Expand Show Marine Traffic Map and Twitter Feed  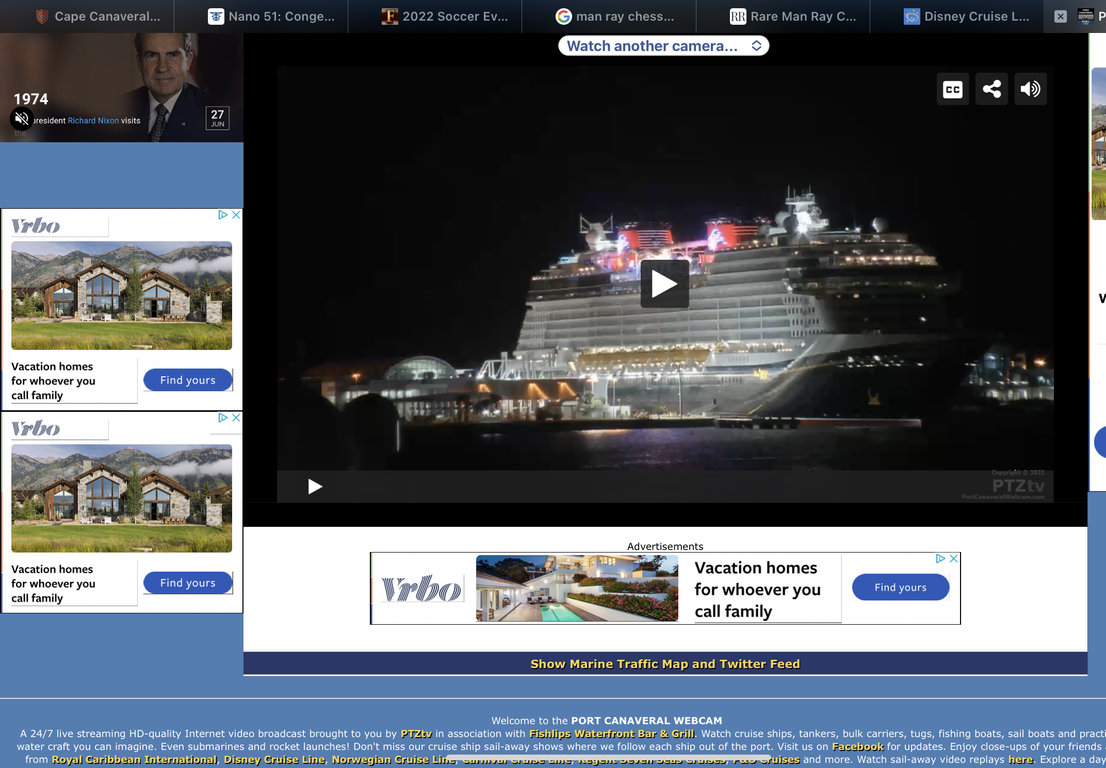click(x=665, y=664)
